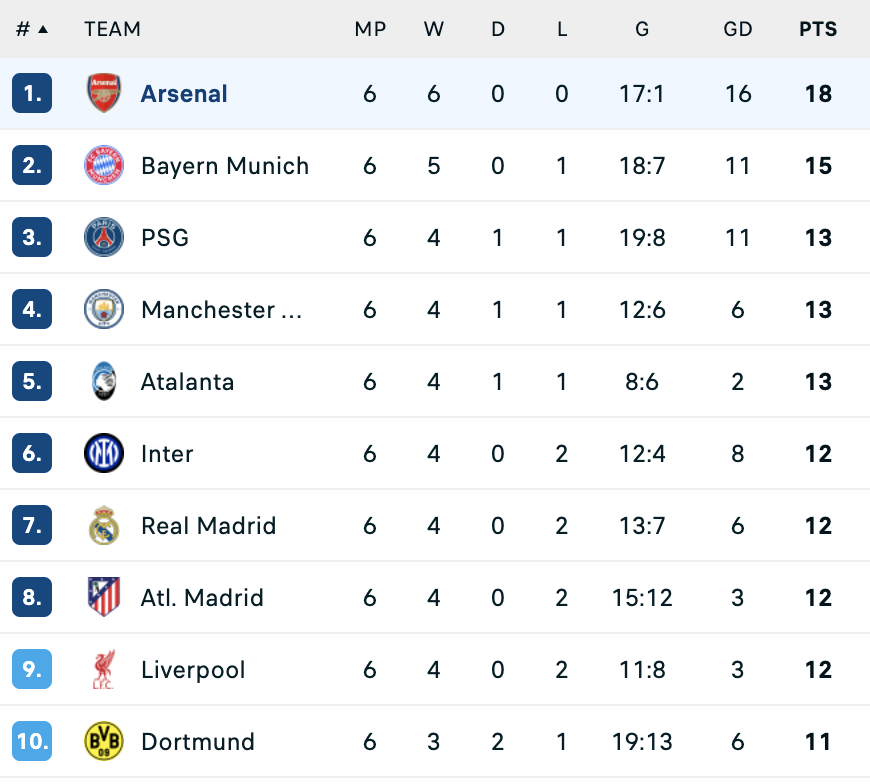Click the Atalanta club logo
This screenshot has height=784, width=870.
click(104, 381)
